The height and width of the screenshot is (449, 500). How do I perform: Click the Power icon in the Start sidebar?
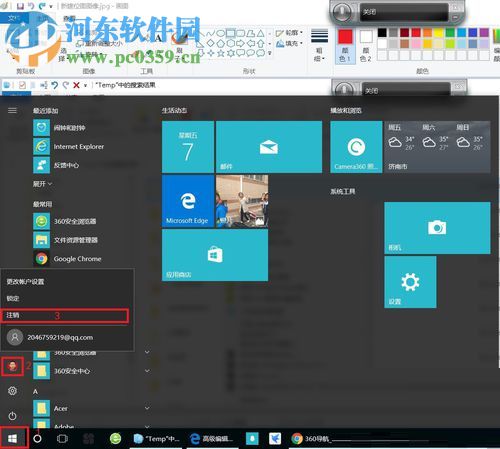(12, 416)
